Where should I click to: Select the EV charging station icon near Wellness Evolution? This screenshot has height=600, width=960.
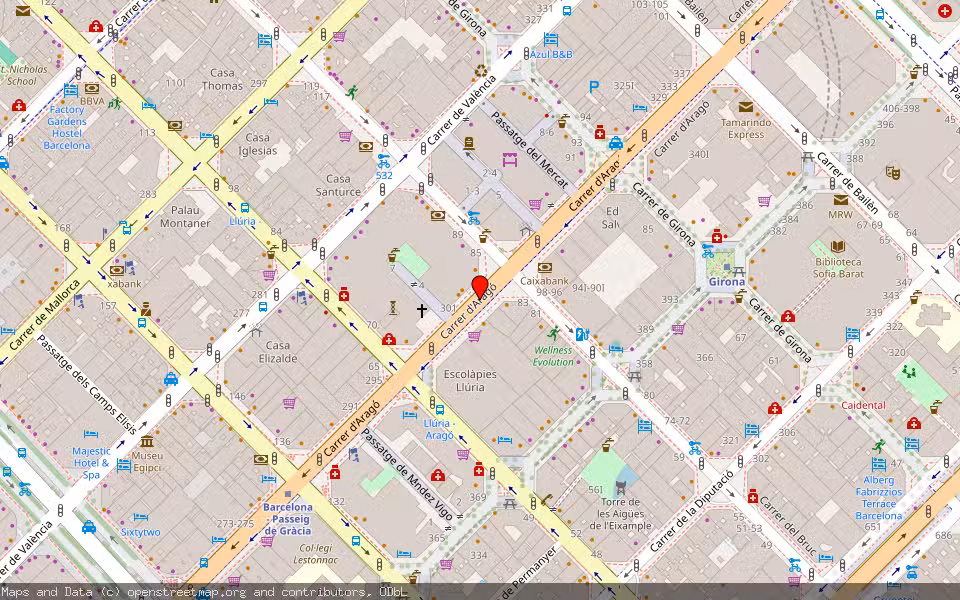[x=581, y=335]
